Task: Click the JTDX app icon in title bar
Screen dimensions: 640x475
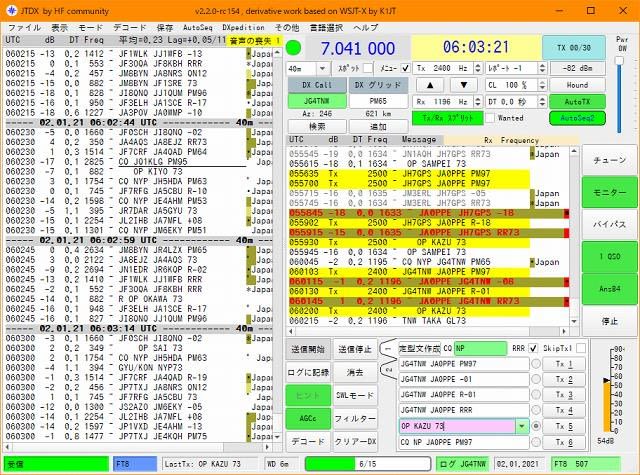Action: (x=11, y=10)
